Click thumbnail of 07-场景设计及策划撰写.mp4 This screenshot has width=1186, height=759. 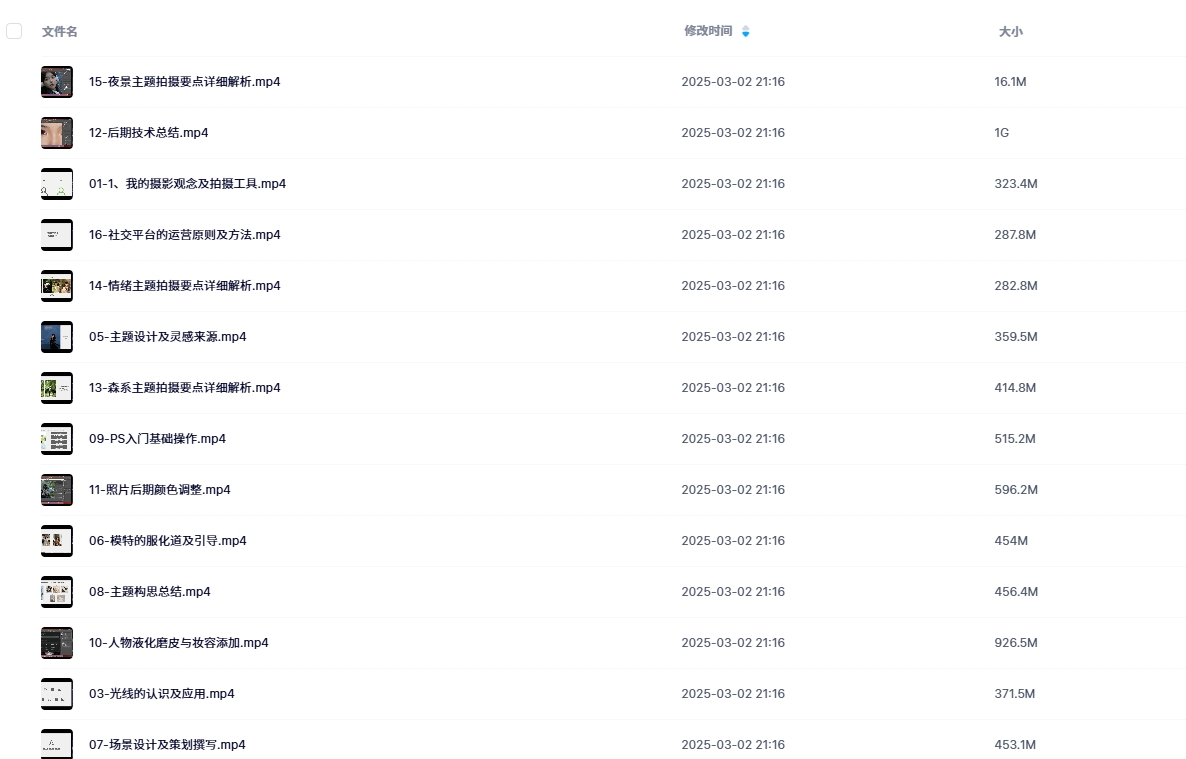pos(56,744)
